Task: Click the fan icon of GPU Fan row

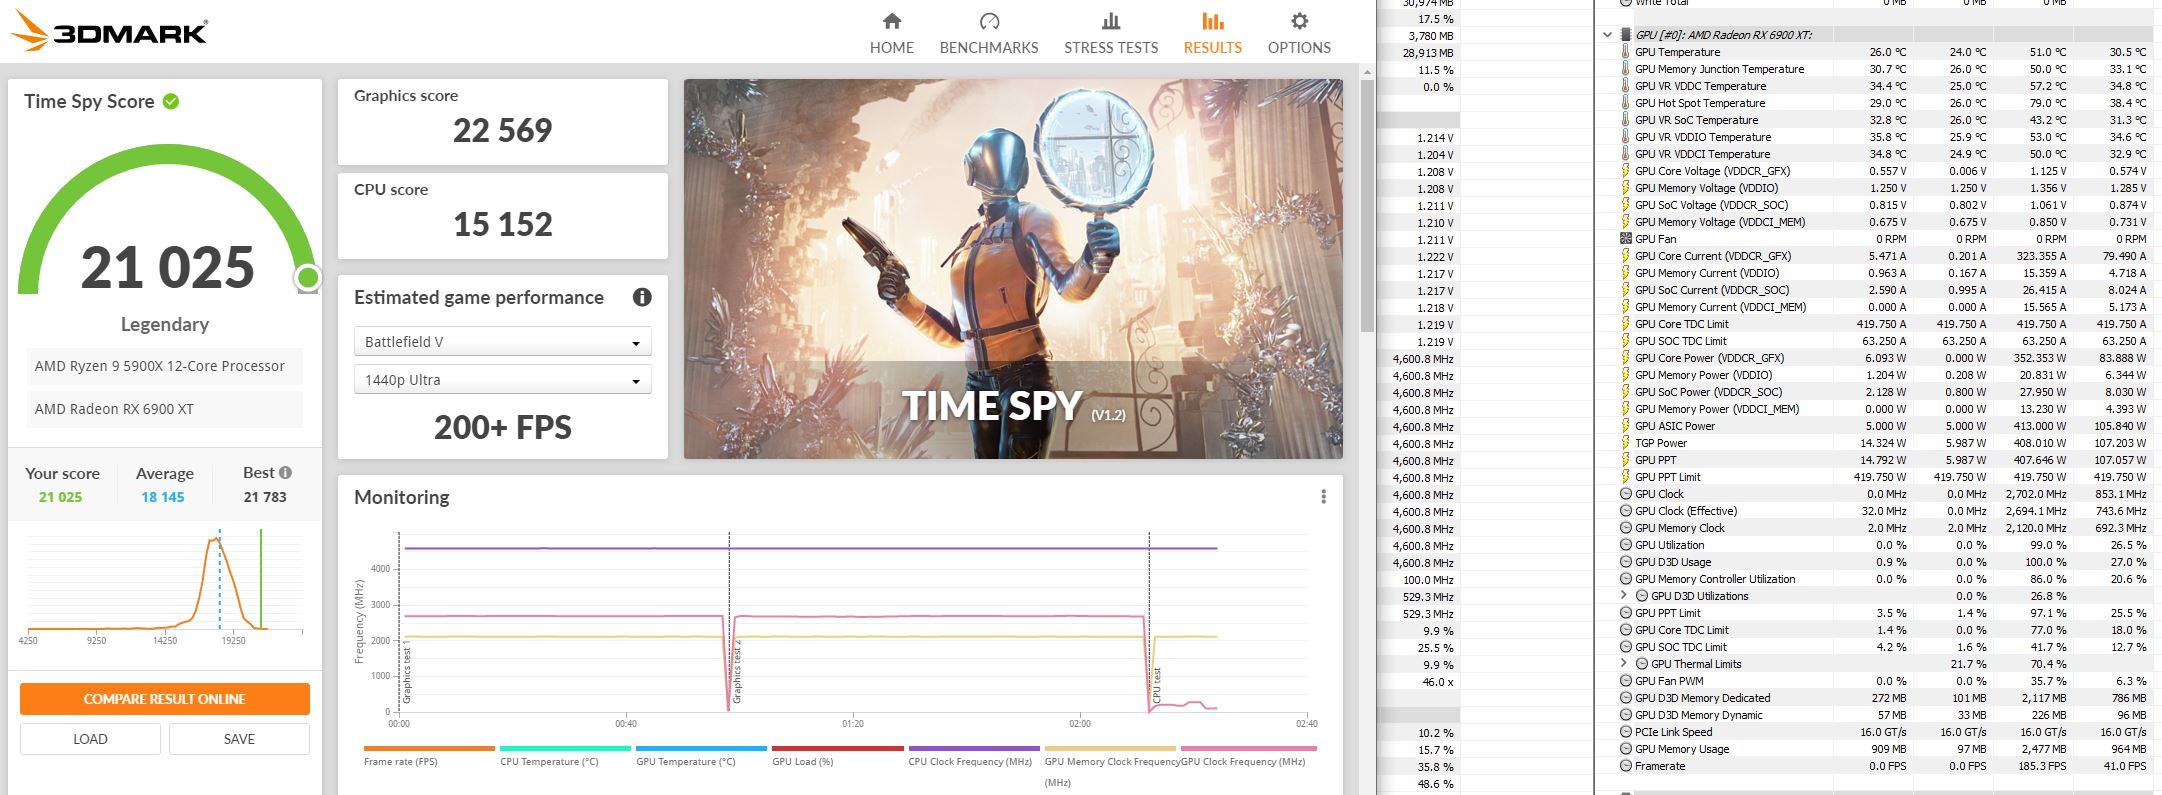Action: click(1625, 239)
